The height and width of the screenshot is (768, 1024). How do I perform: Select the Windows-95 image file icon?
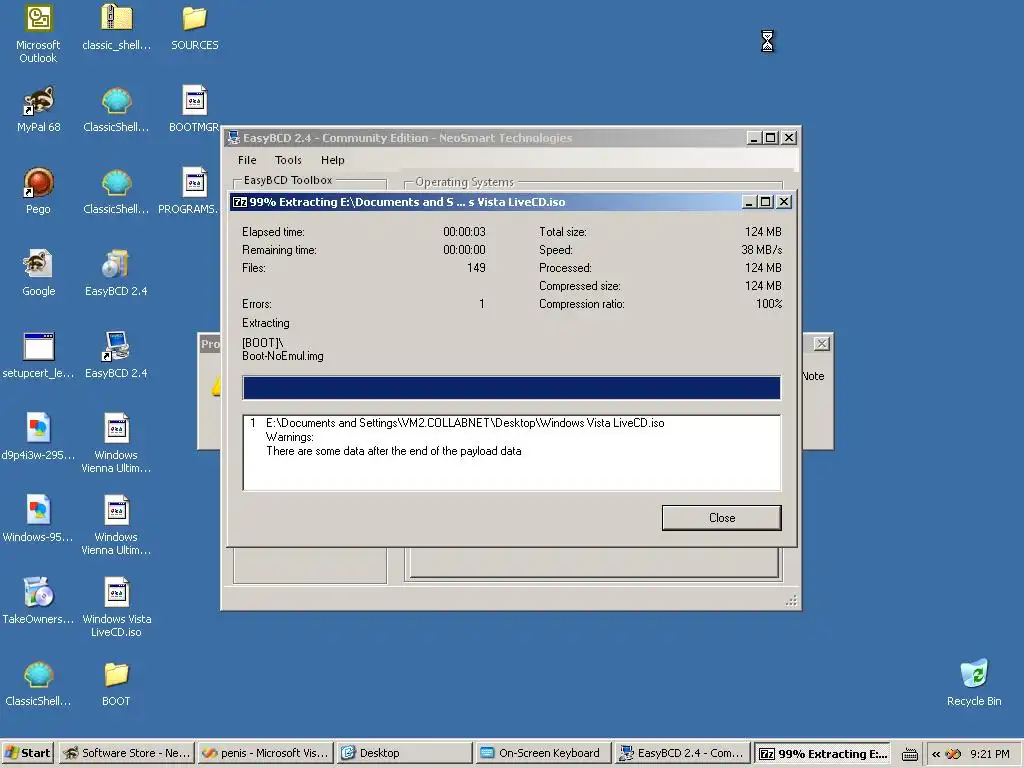coord(39,519)
